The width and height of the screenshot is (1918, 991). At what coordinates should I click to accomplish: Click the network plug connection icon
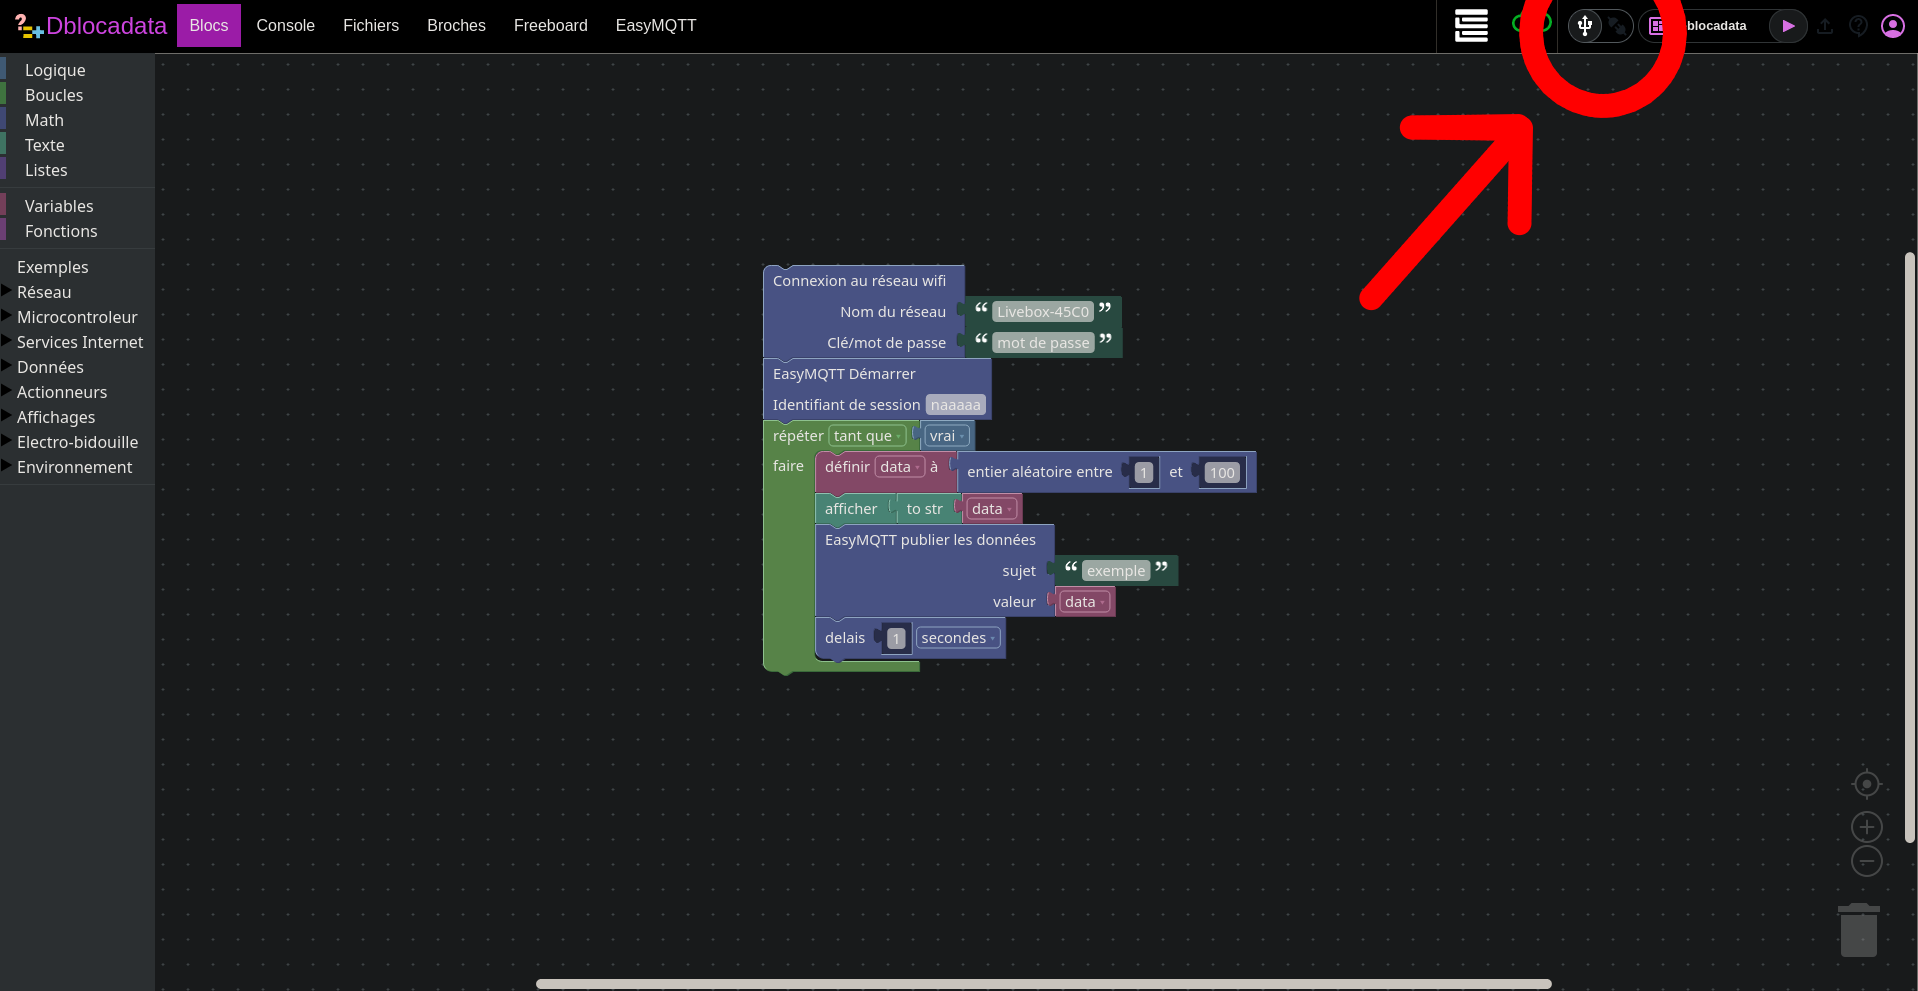[x=1616, y=26]
